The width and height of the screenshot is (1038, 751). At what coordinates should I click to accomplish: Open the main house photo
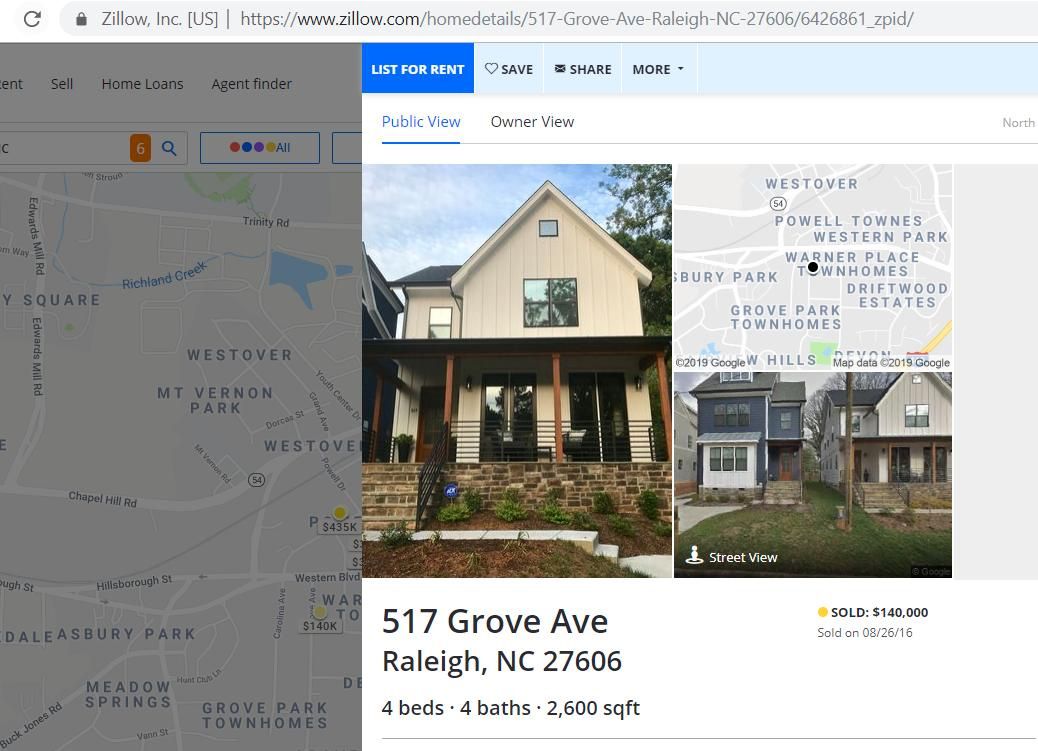(x=517, y=371)
